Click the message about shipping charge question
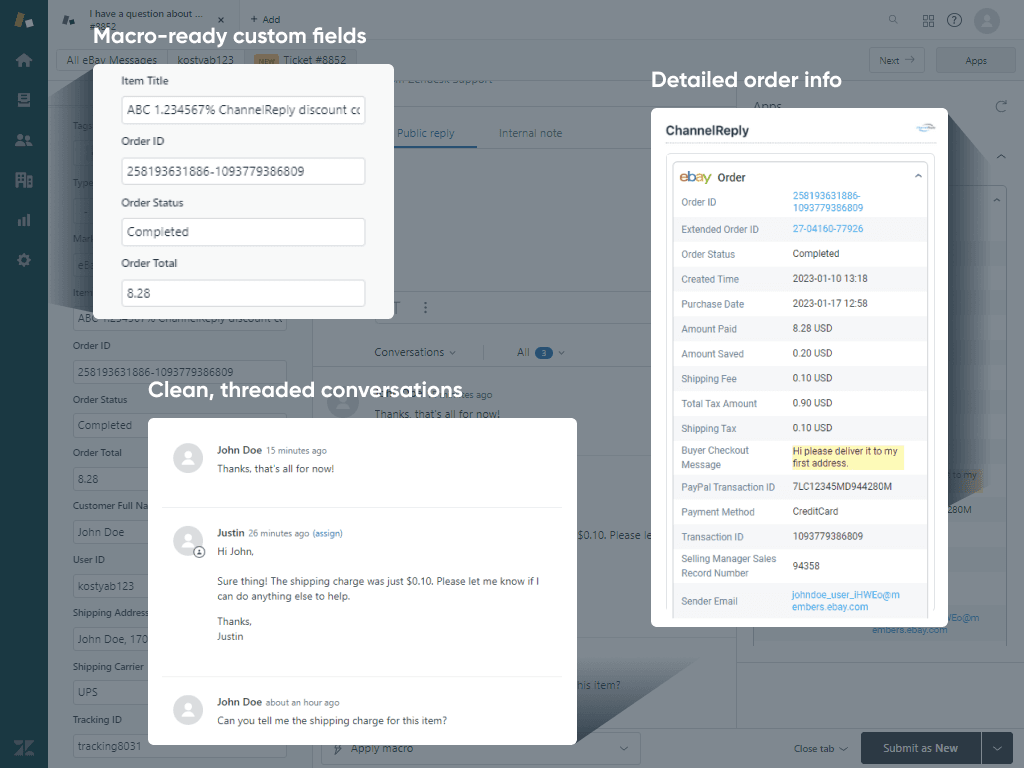 click(x=332, y=721)
